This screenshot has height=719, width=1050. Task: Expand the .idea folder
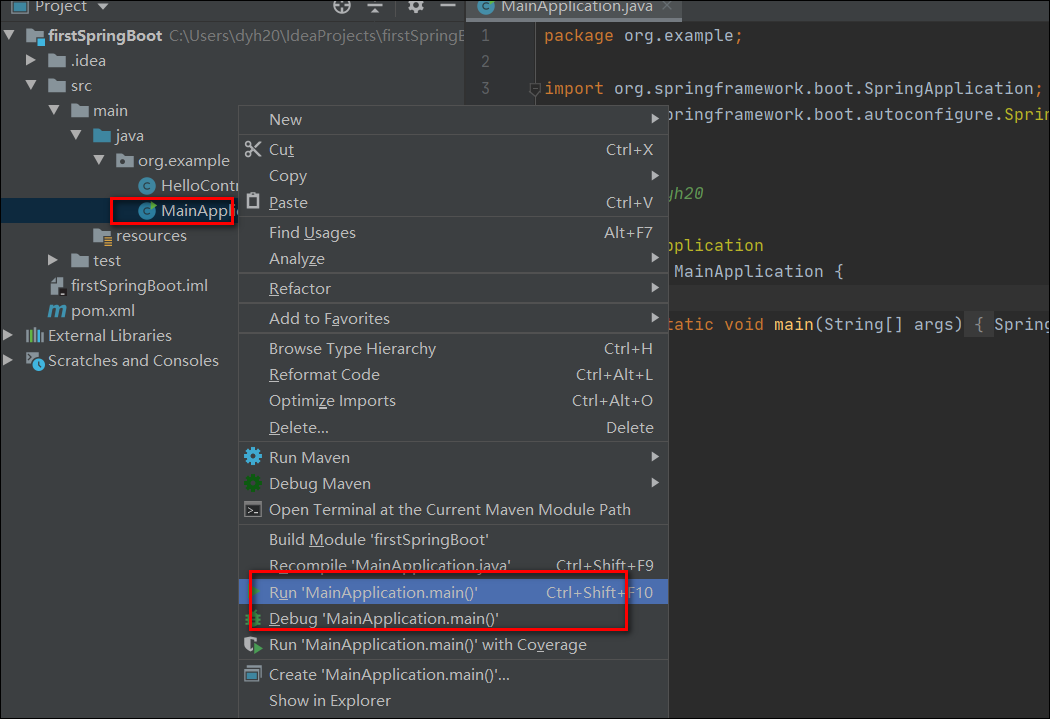[x=33, y=61]
